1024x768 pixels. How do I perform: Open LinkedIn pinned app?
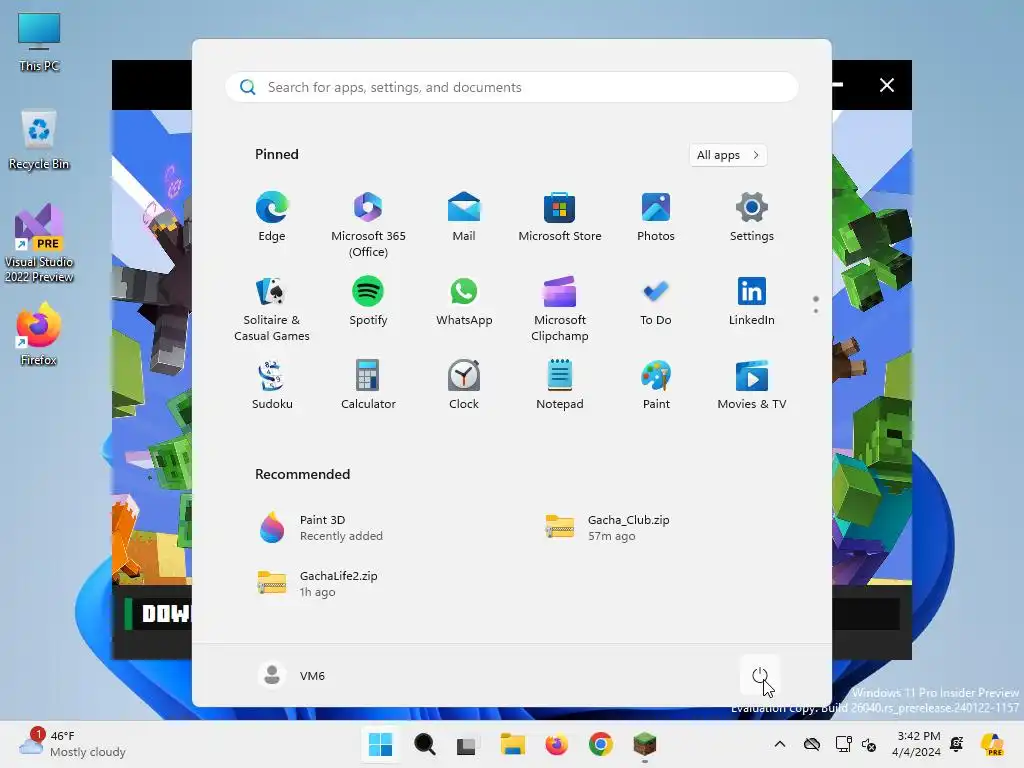click(x=752, y=301)
